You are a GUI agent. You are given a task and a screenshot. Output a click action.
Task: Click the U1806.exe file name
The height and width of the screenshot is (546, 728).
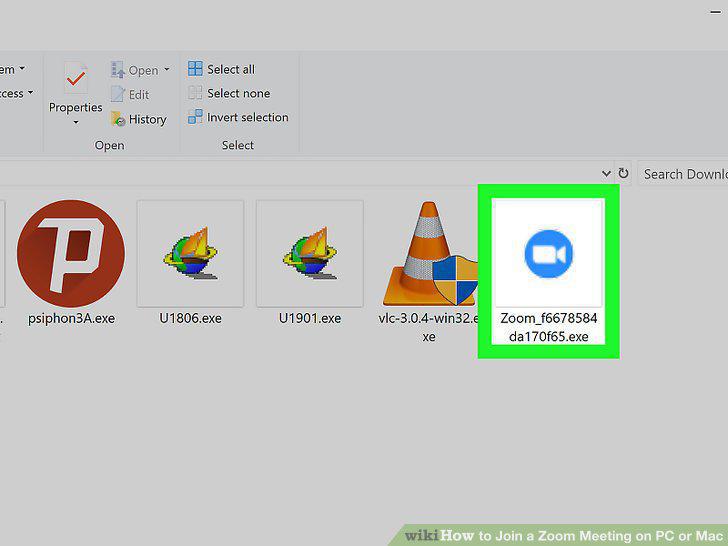tap(190, 319)
